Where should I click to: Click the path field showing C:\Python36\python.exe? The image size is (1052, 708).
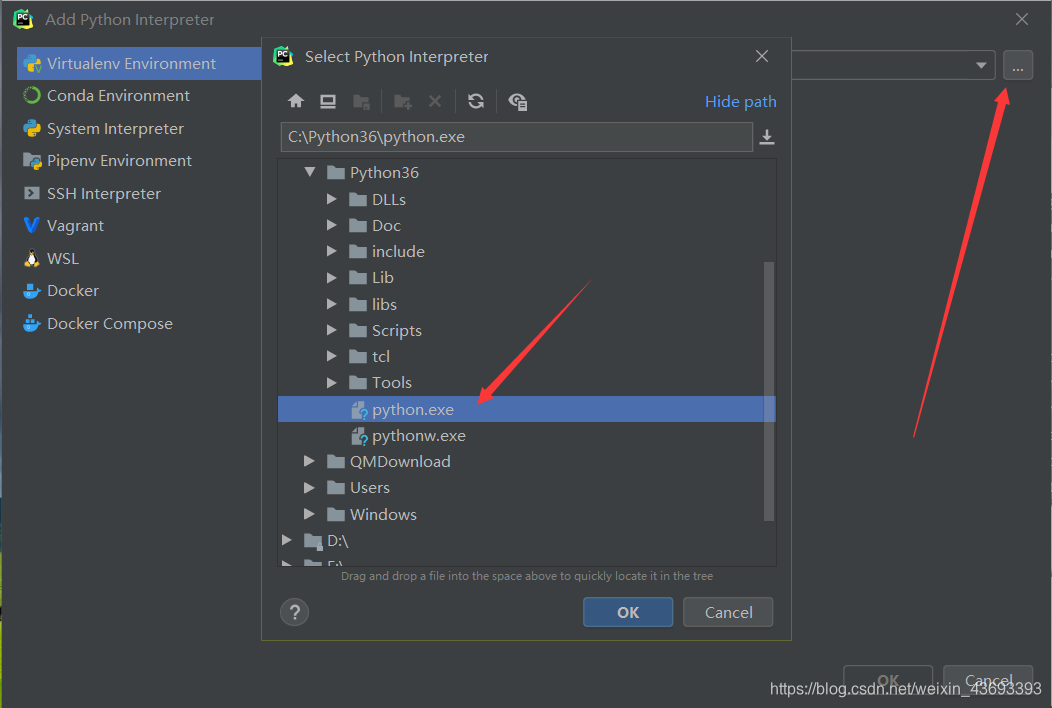(x=517, y=137)
